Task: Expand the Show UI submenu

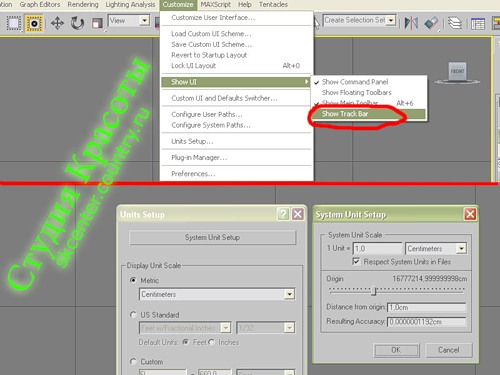Action: click(235, 82)
